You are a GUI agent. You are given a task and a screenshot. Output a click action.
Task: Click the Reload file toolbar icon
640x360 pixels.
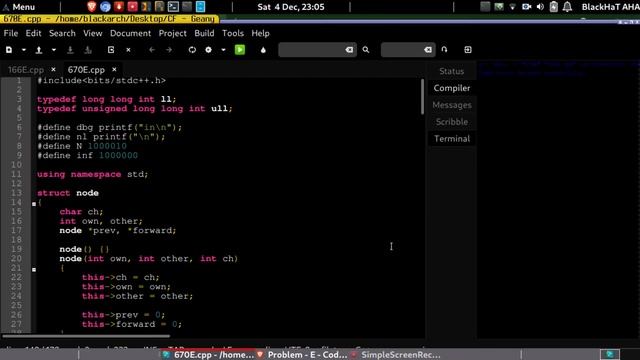pos(111,50)
